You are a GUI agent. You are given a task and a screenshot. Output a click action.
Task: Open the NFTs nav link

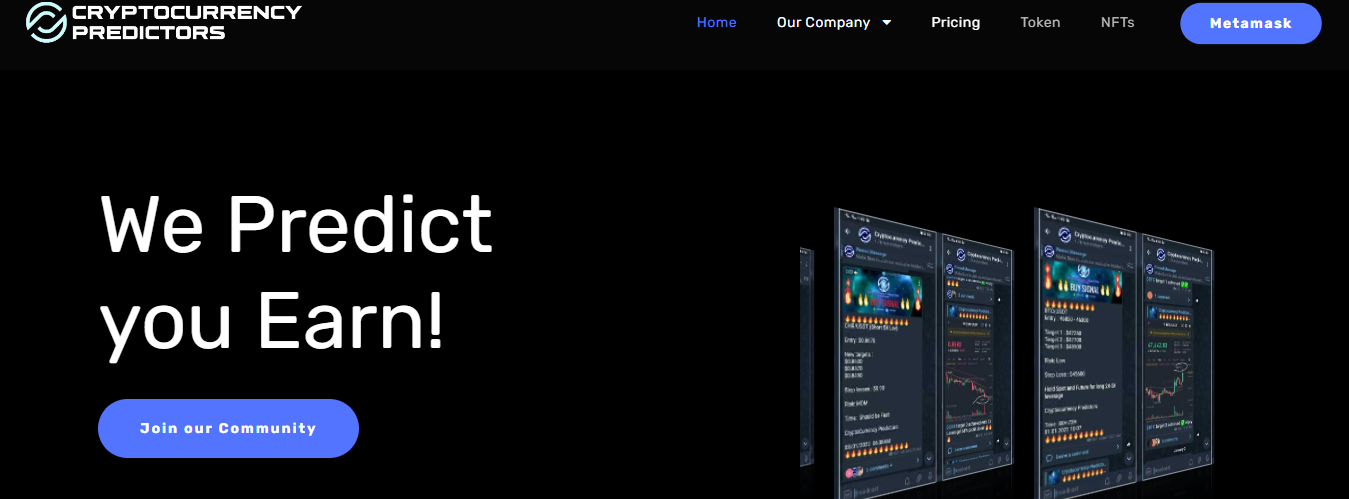click(x=1117, y=22)
